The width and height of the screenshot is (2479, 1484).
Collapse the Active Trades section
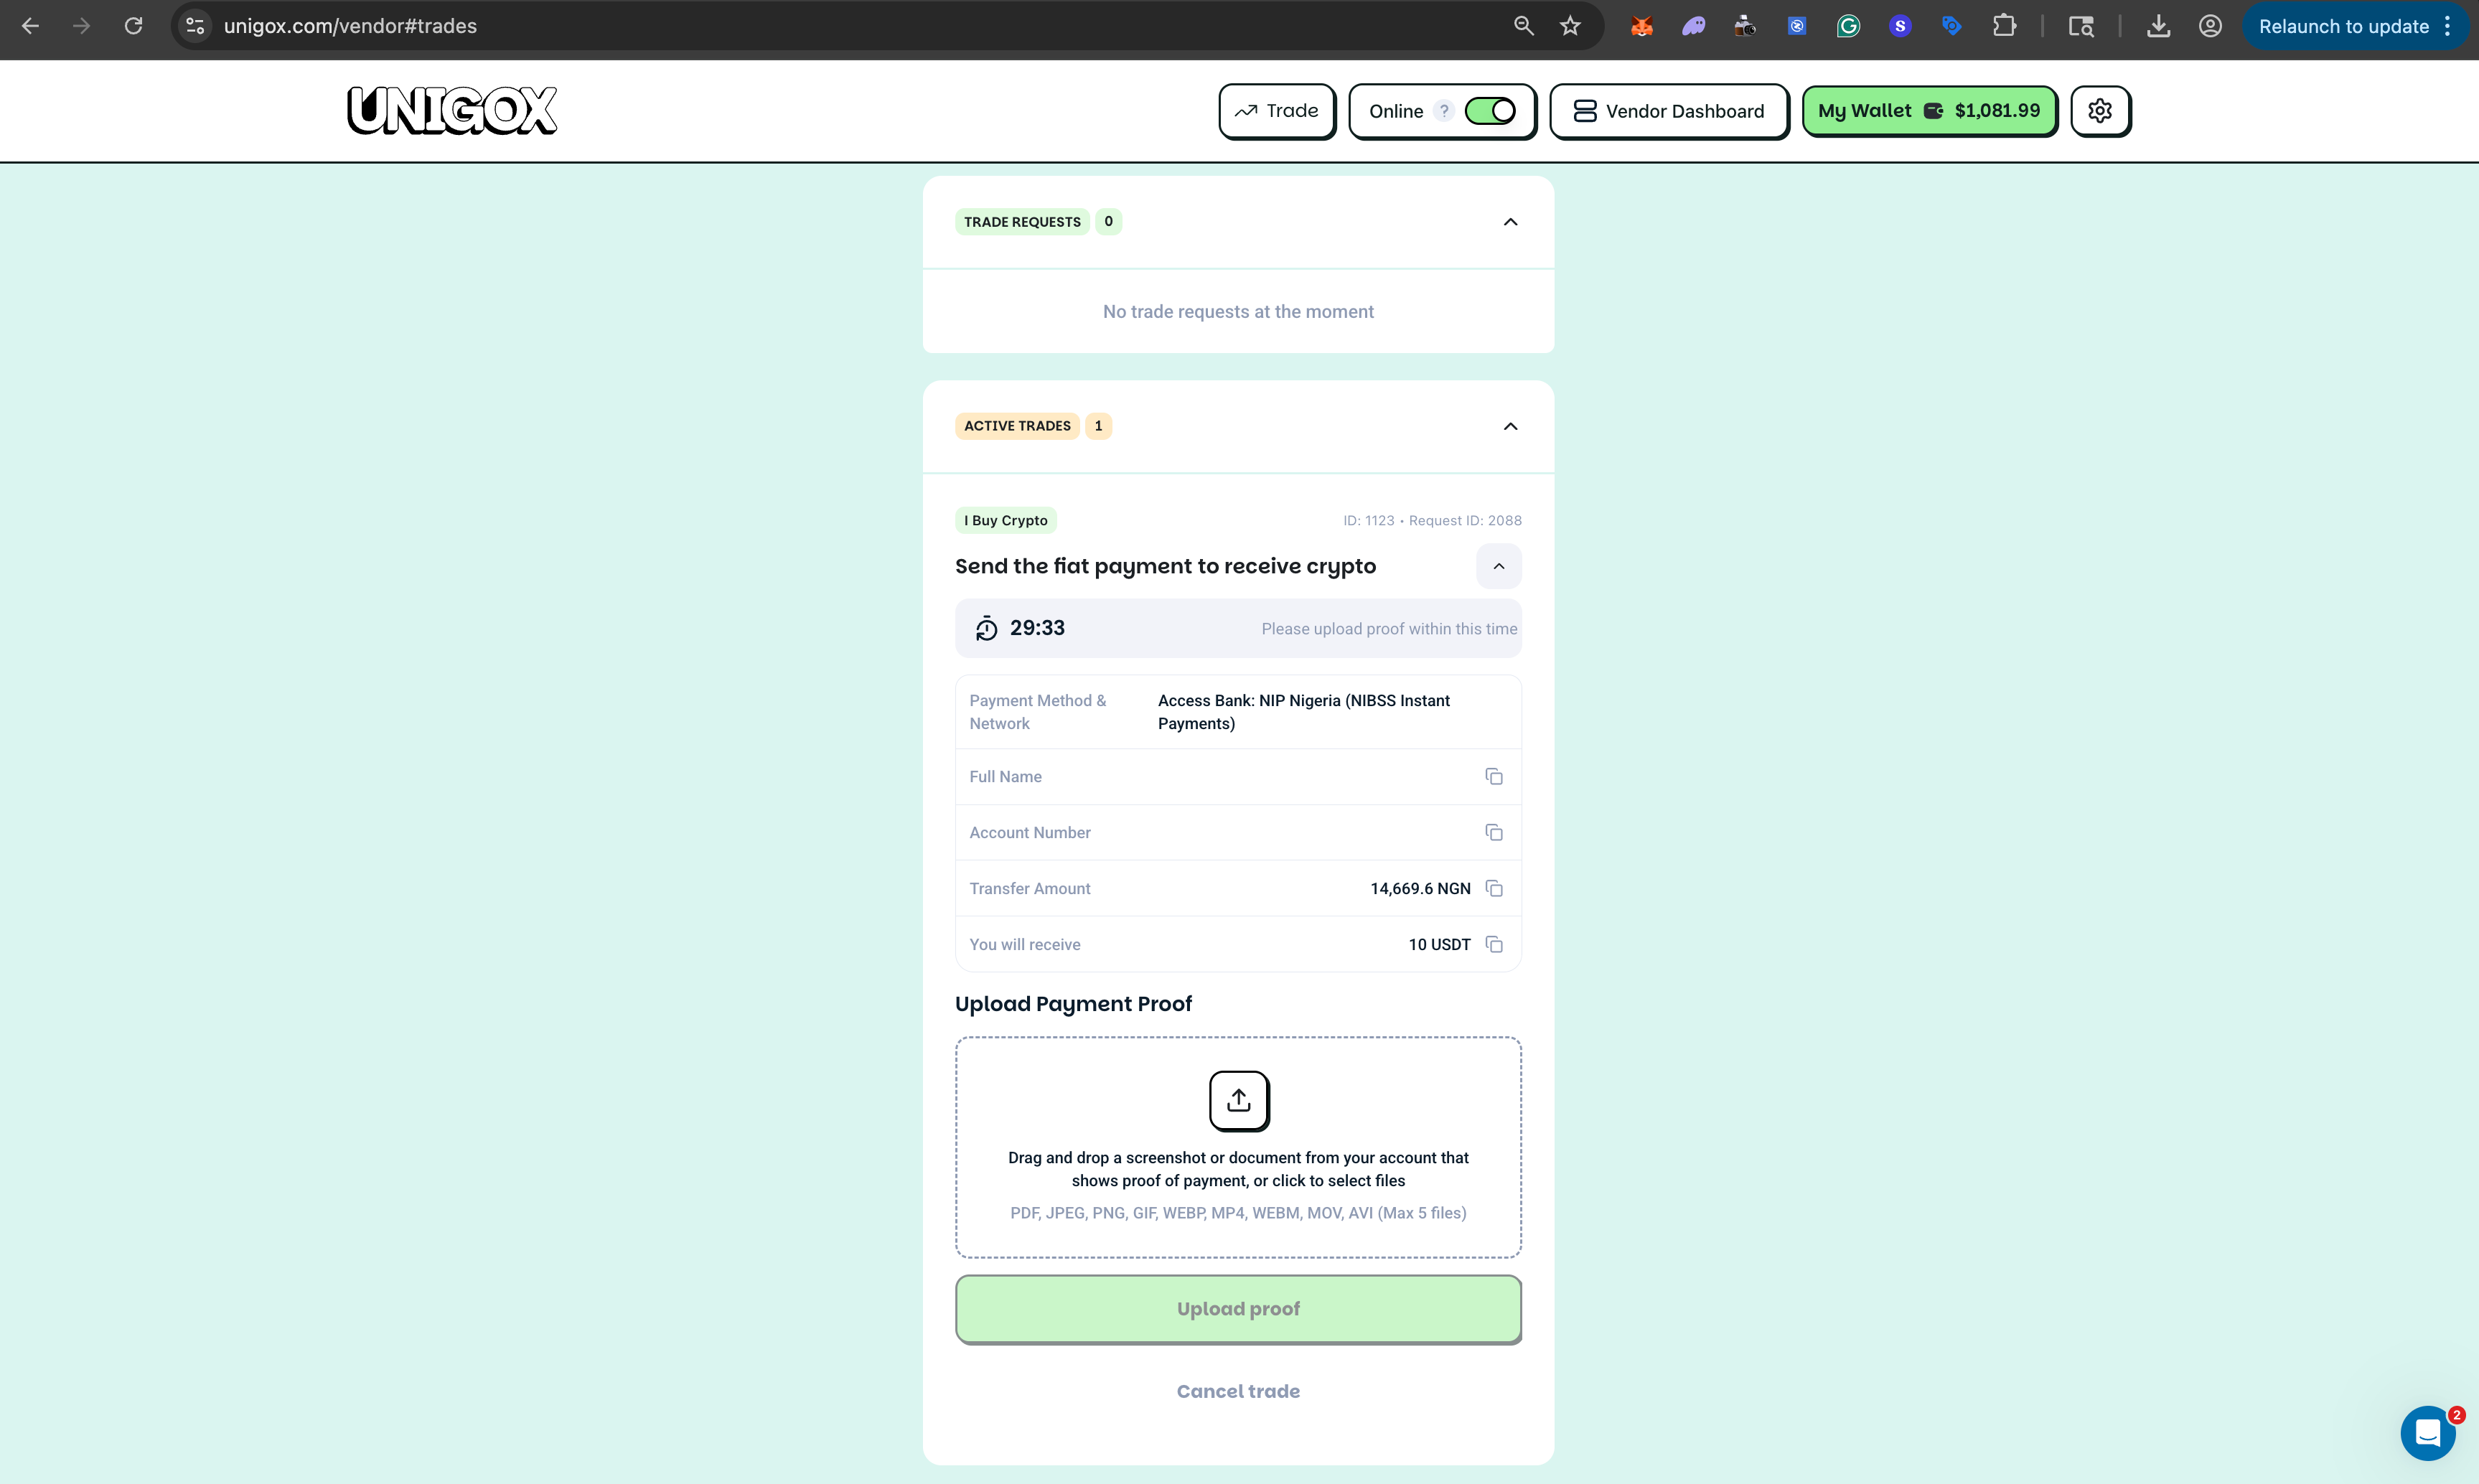pos(1511,427)
